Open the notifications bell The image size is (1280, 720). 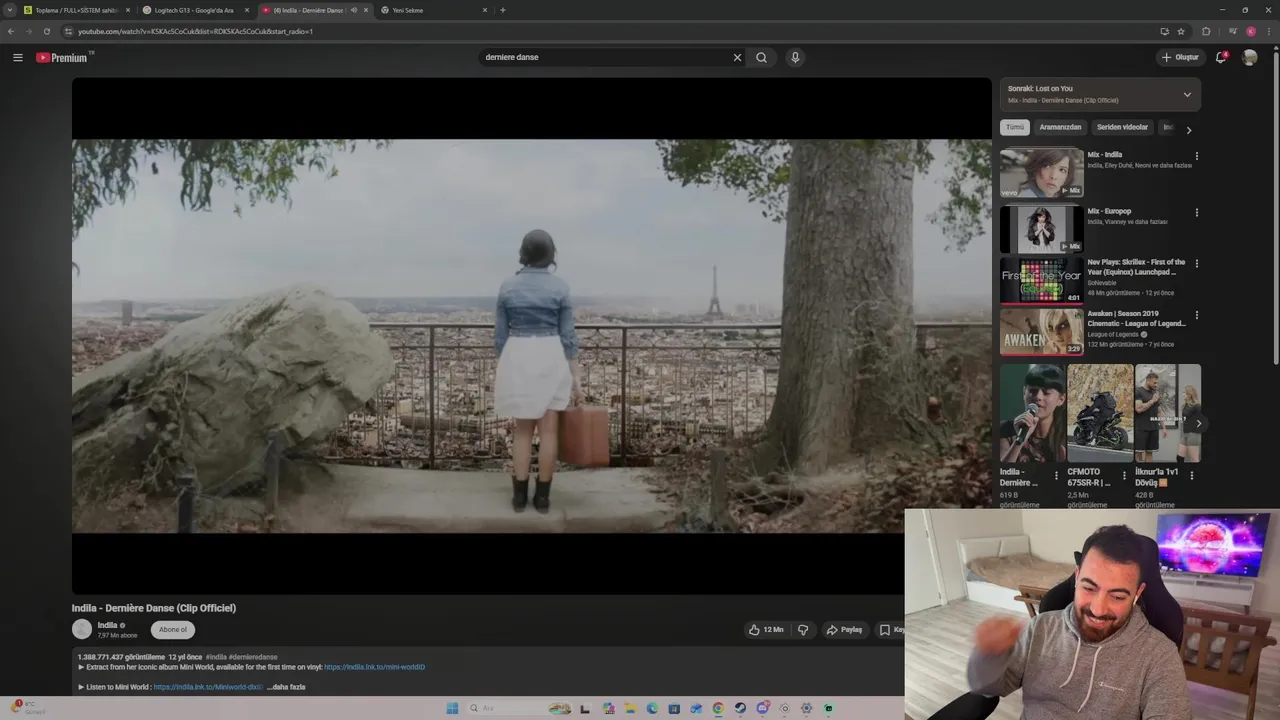(1221, 57)
